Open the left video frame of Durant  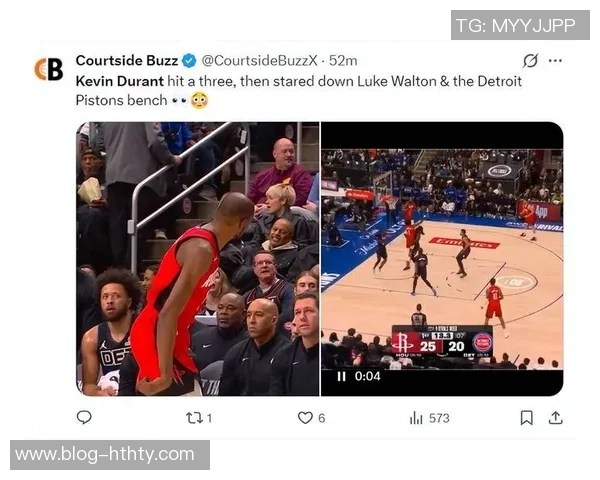pyautogui.click(x=198, y=259)
